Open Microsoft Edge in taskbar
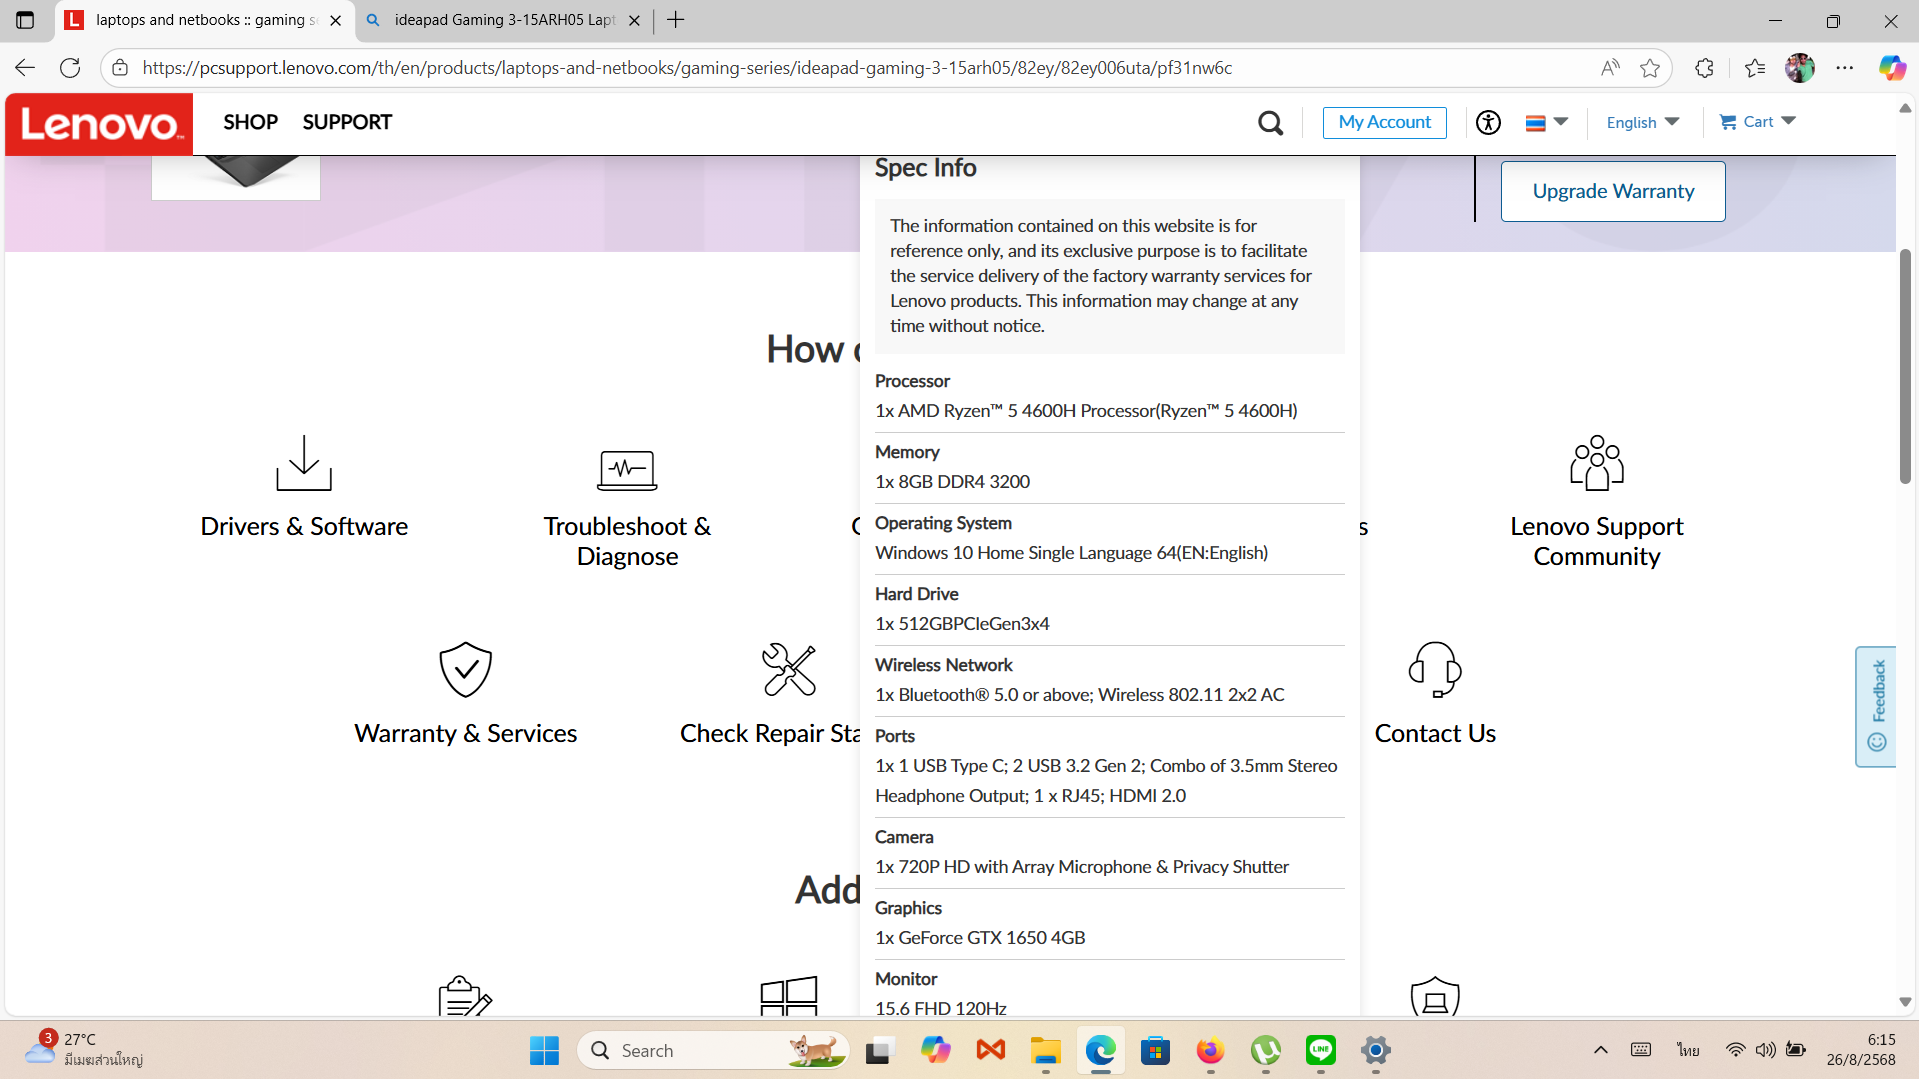The height and width of the screenshot is (1079, 1919). click(1101, 1051)
